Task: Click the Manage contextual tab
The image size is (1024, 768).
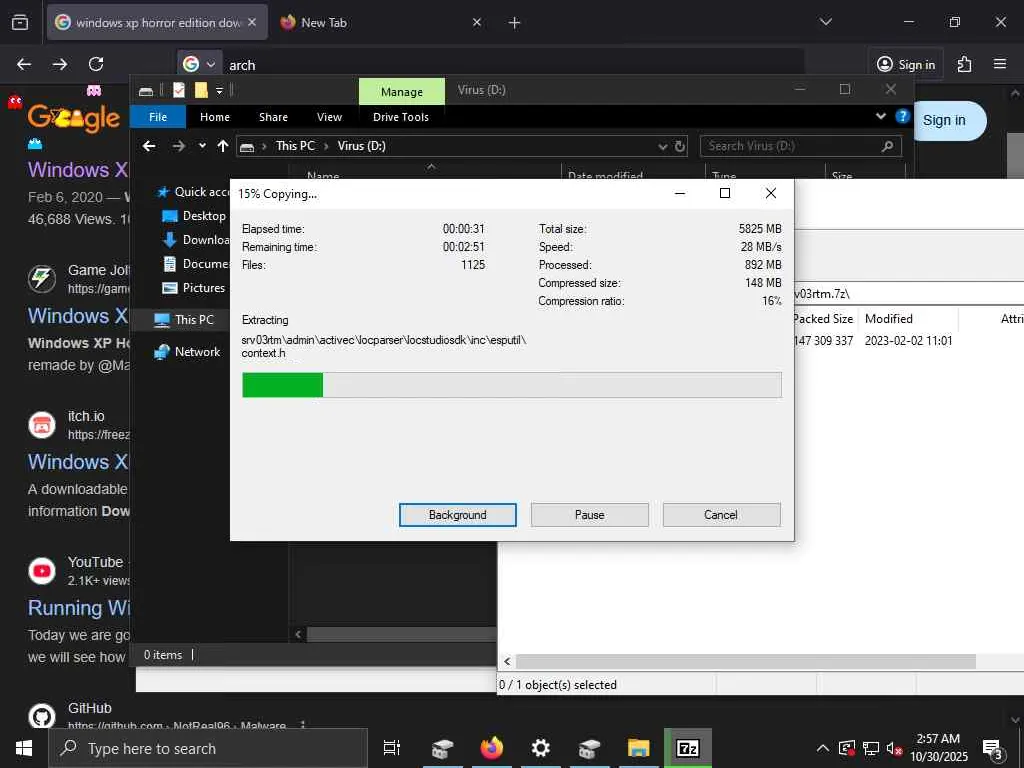Action: [x=402, y=92]
